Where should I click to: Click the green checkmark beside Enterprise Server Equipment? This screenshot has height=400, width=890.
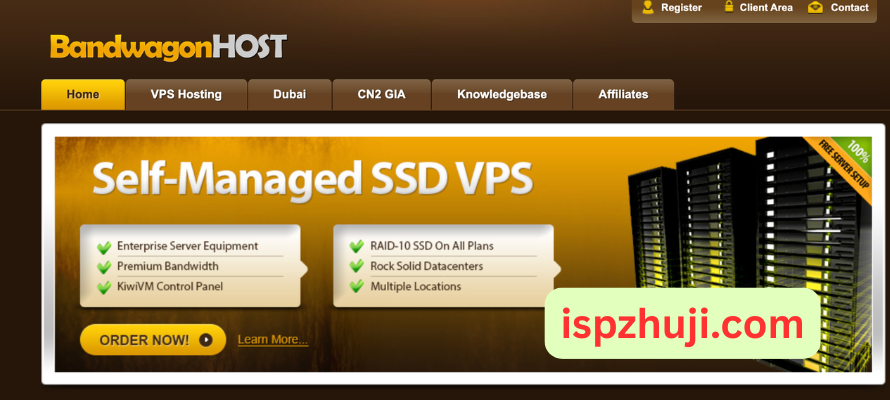click(104, 247)
